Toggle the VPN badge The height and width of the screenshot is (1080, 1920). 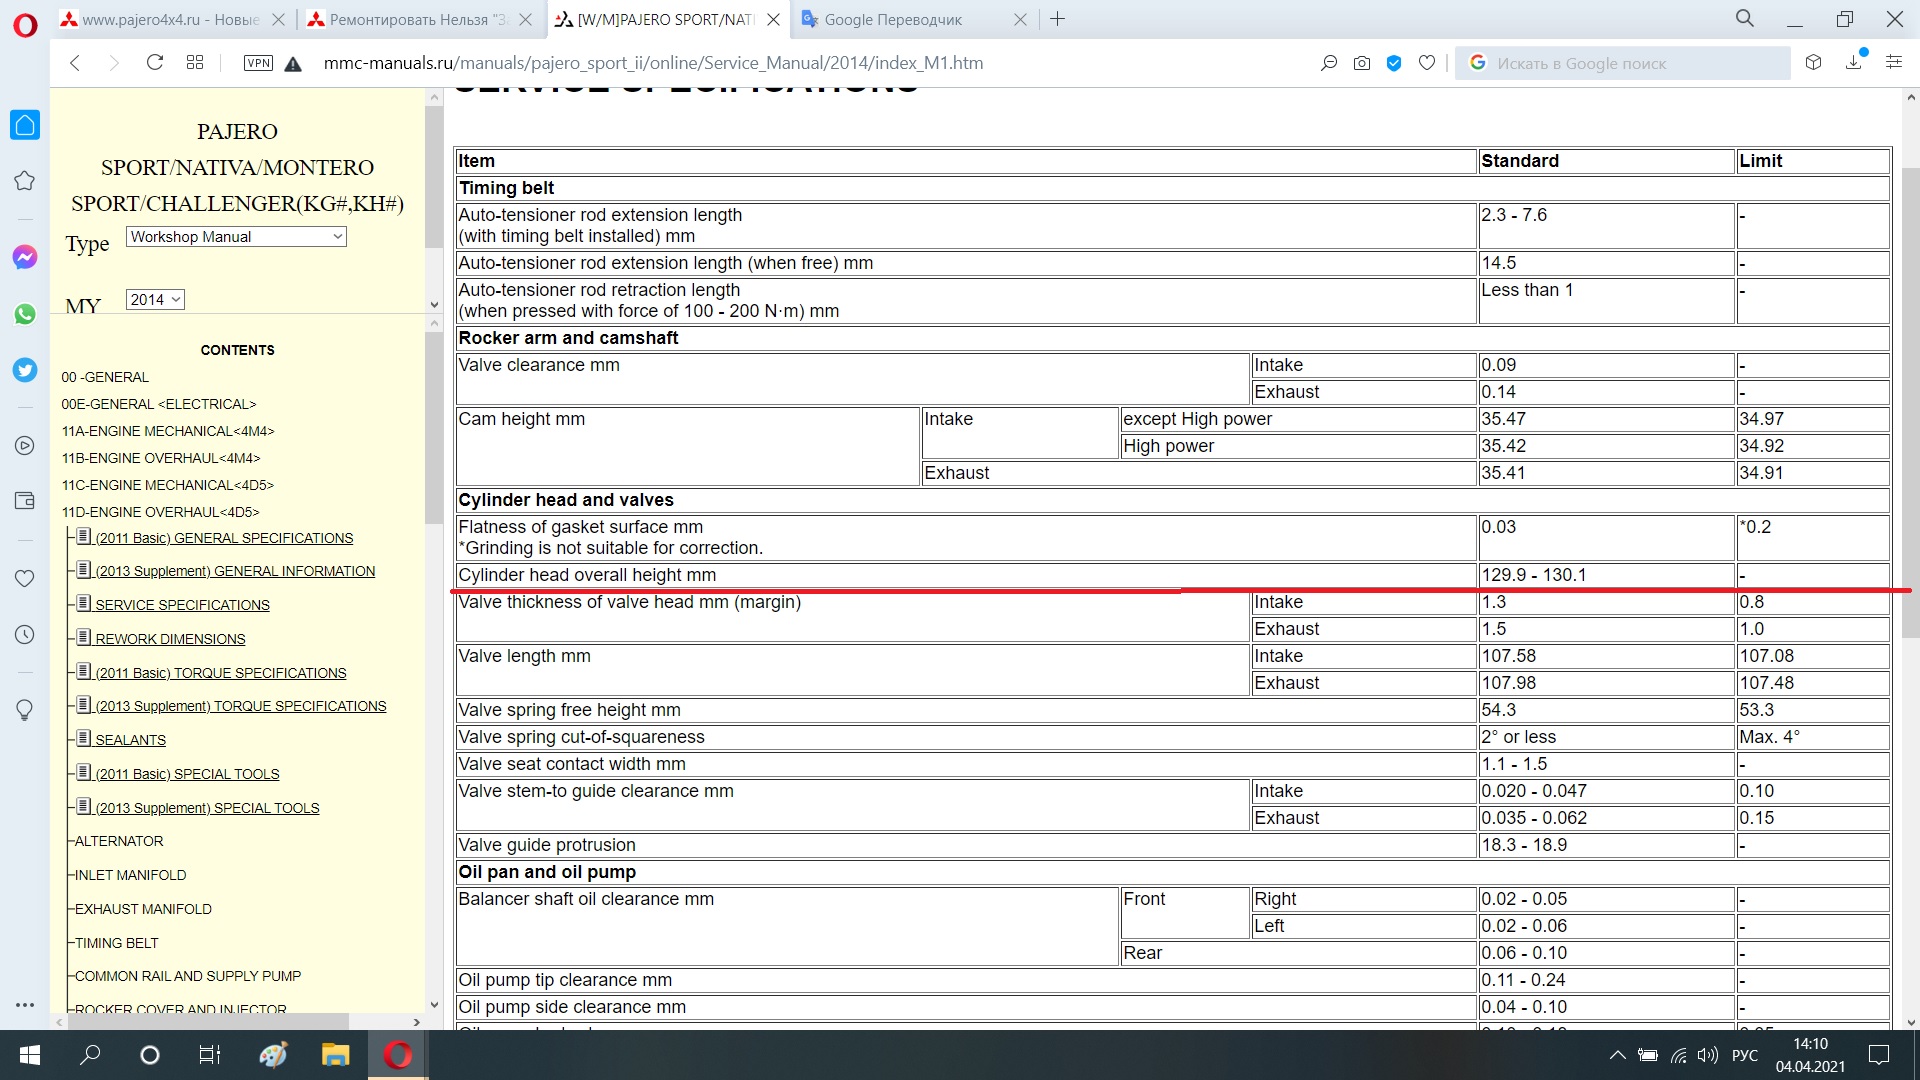tap(258, 63)
